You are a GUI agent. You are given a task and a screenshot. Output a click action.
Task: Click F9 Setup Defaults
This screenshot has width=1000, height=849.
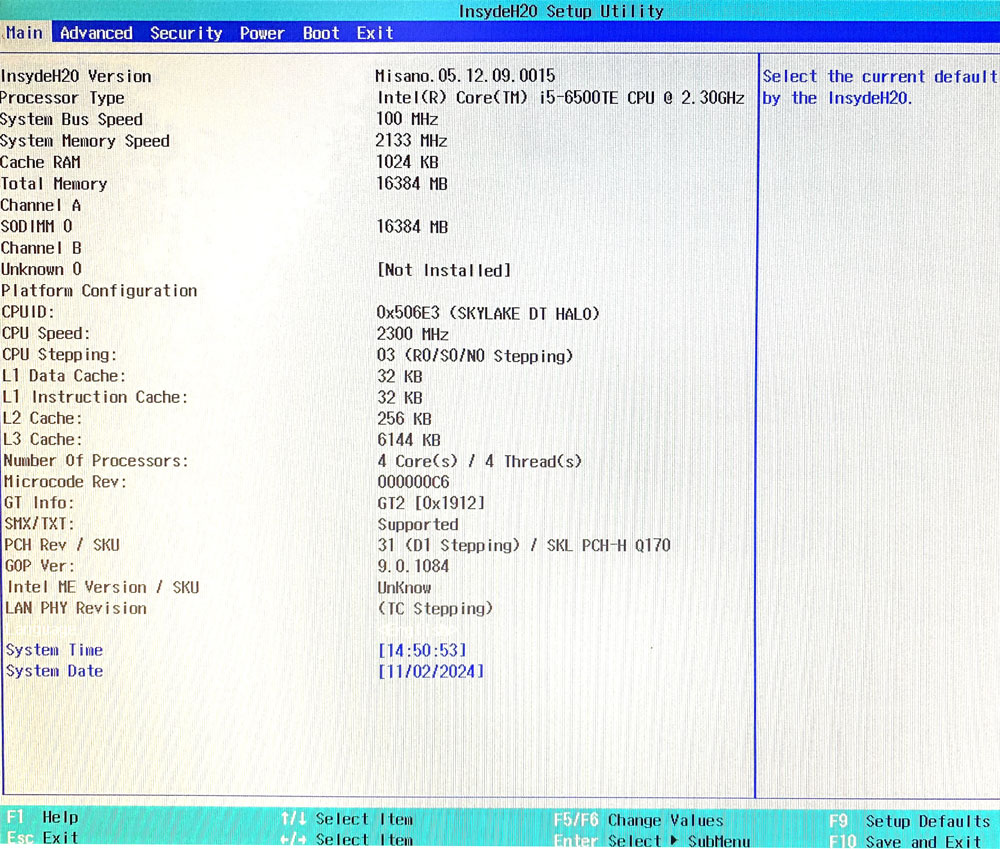click(x=909, y=820)
